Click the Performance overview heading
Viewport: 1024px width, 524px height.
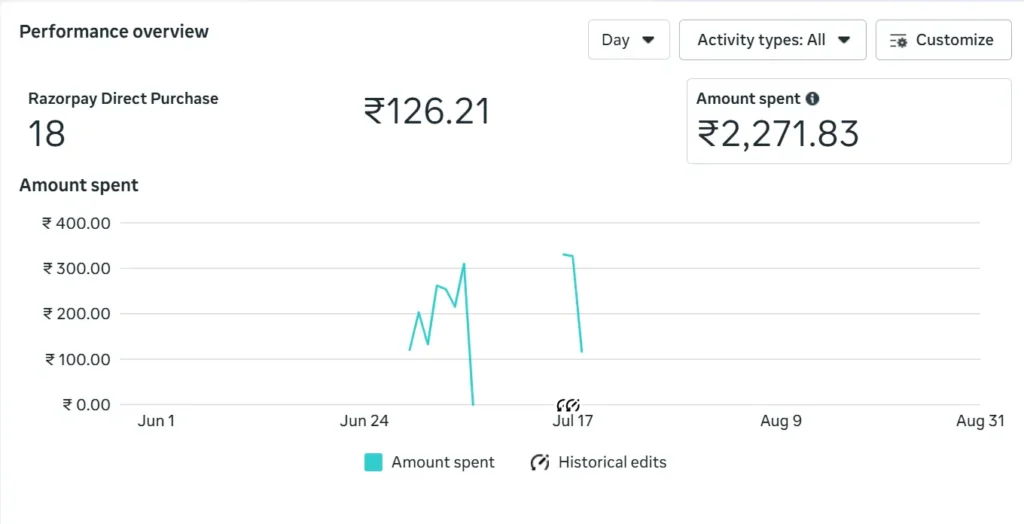(x=114, y=31)
